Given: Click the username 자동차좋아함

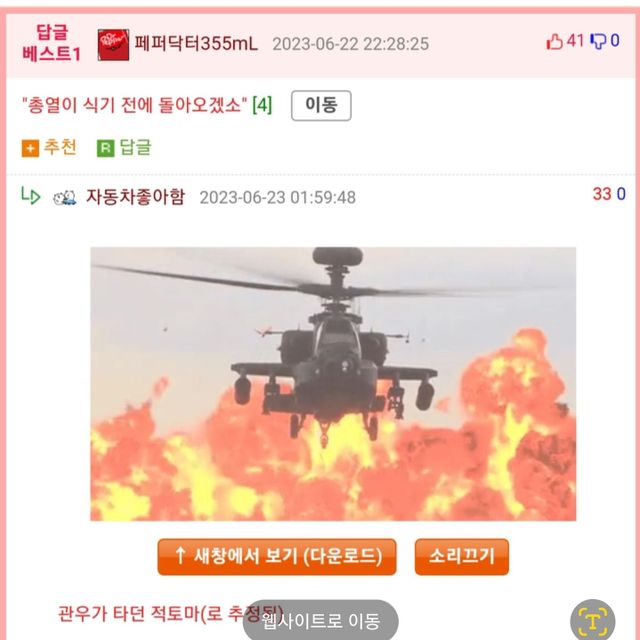Looking at the screenshot, I should pyautogui.click(x=136, y=197).
